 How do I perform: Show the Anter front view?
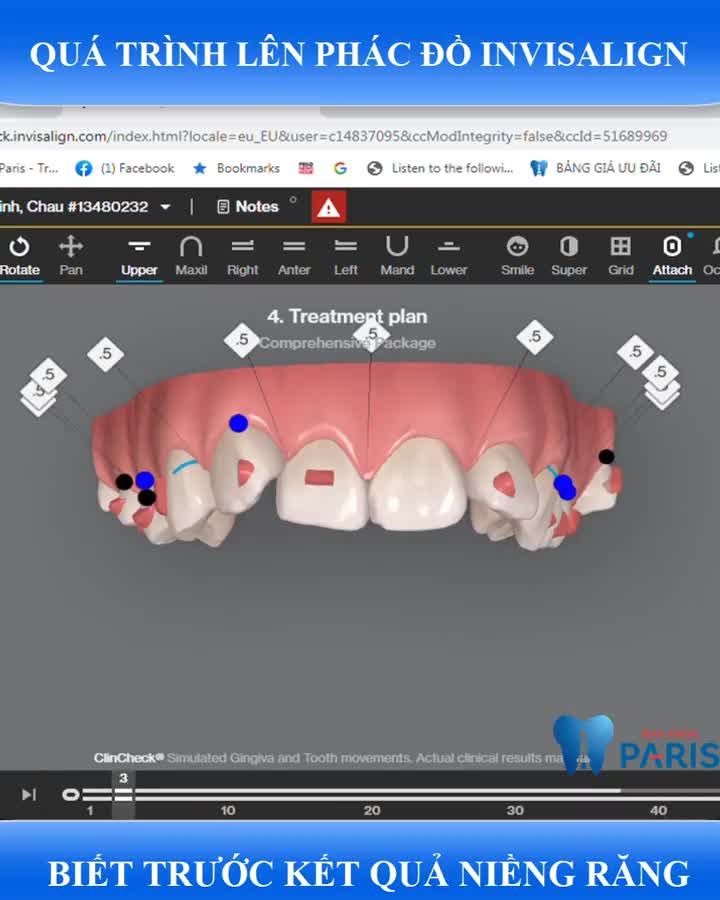coord(294,256)
